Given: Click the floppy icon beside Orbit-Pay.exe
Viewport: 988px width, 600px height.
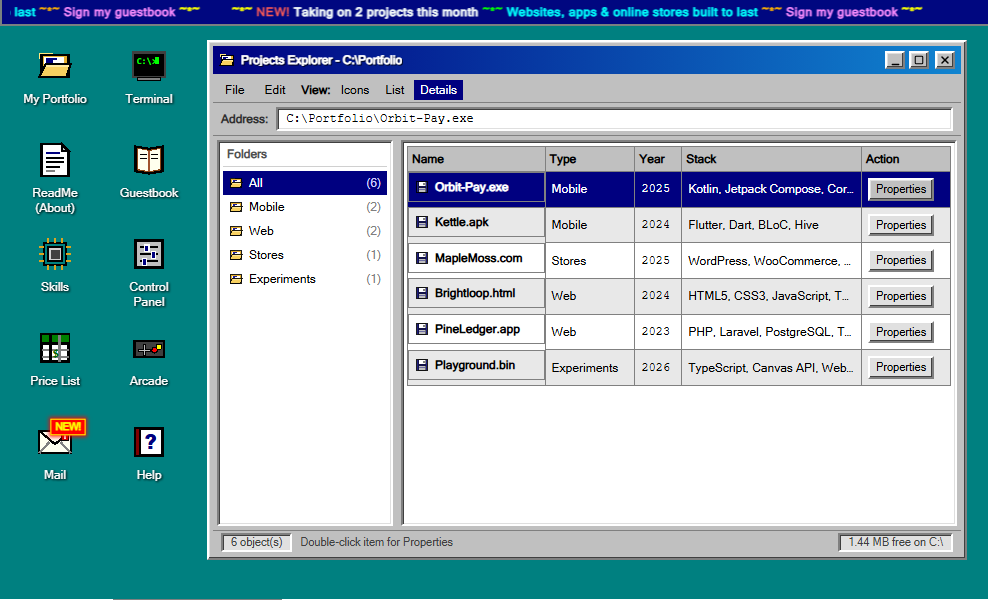Looking at the screenshot, I should [422, 187].
